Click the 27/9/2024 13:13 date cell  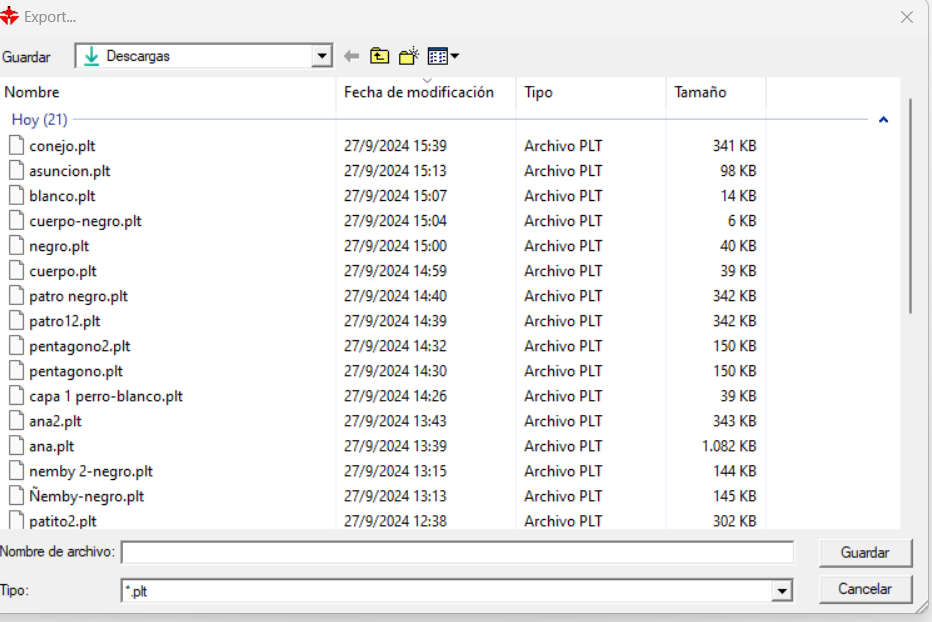pyautogui.click(x=395, y=496)
